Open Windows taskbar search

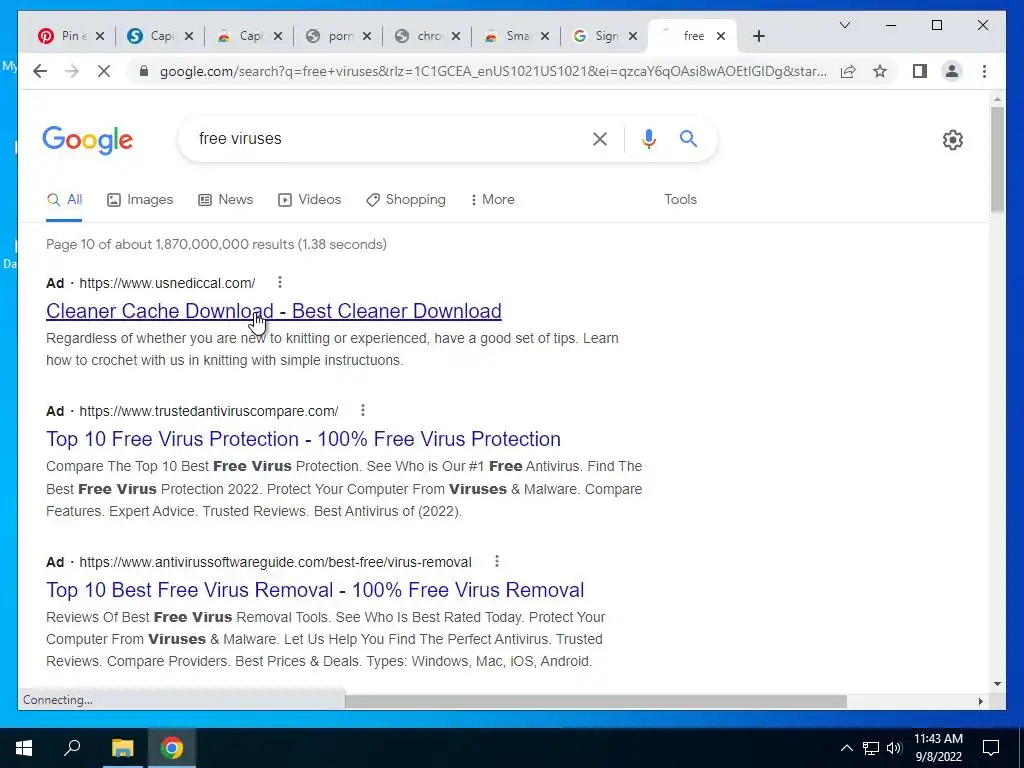point(72,748)
